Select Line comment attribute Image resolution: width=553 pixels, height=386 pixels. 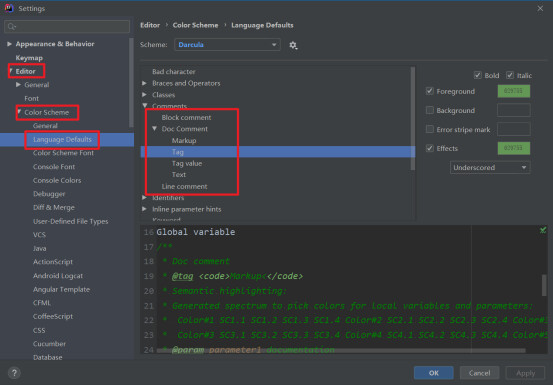[x=184, y=186]
